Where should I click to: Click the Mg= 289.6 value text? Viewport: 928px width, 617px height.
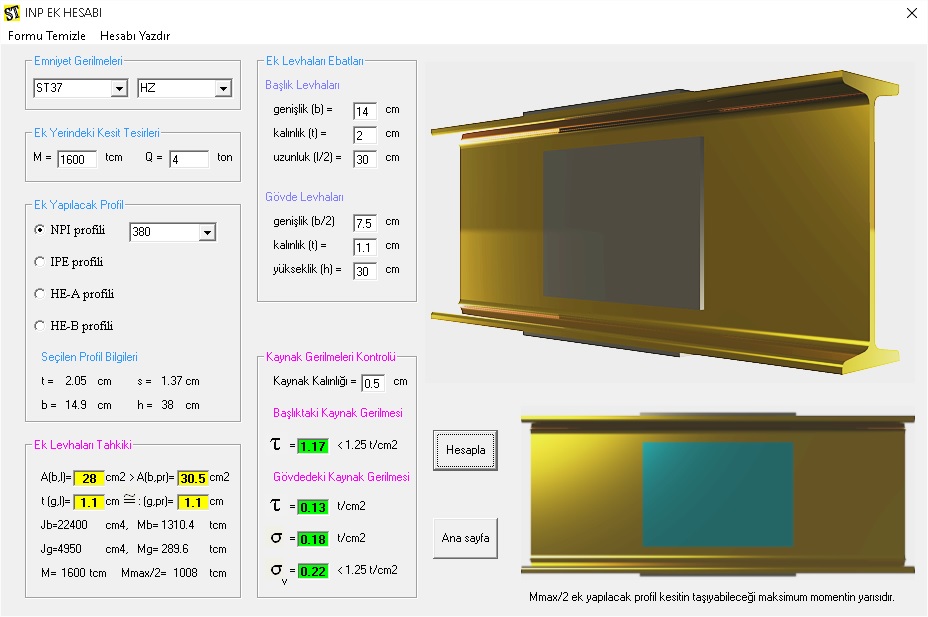point(163,549)
